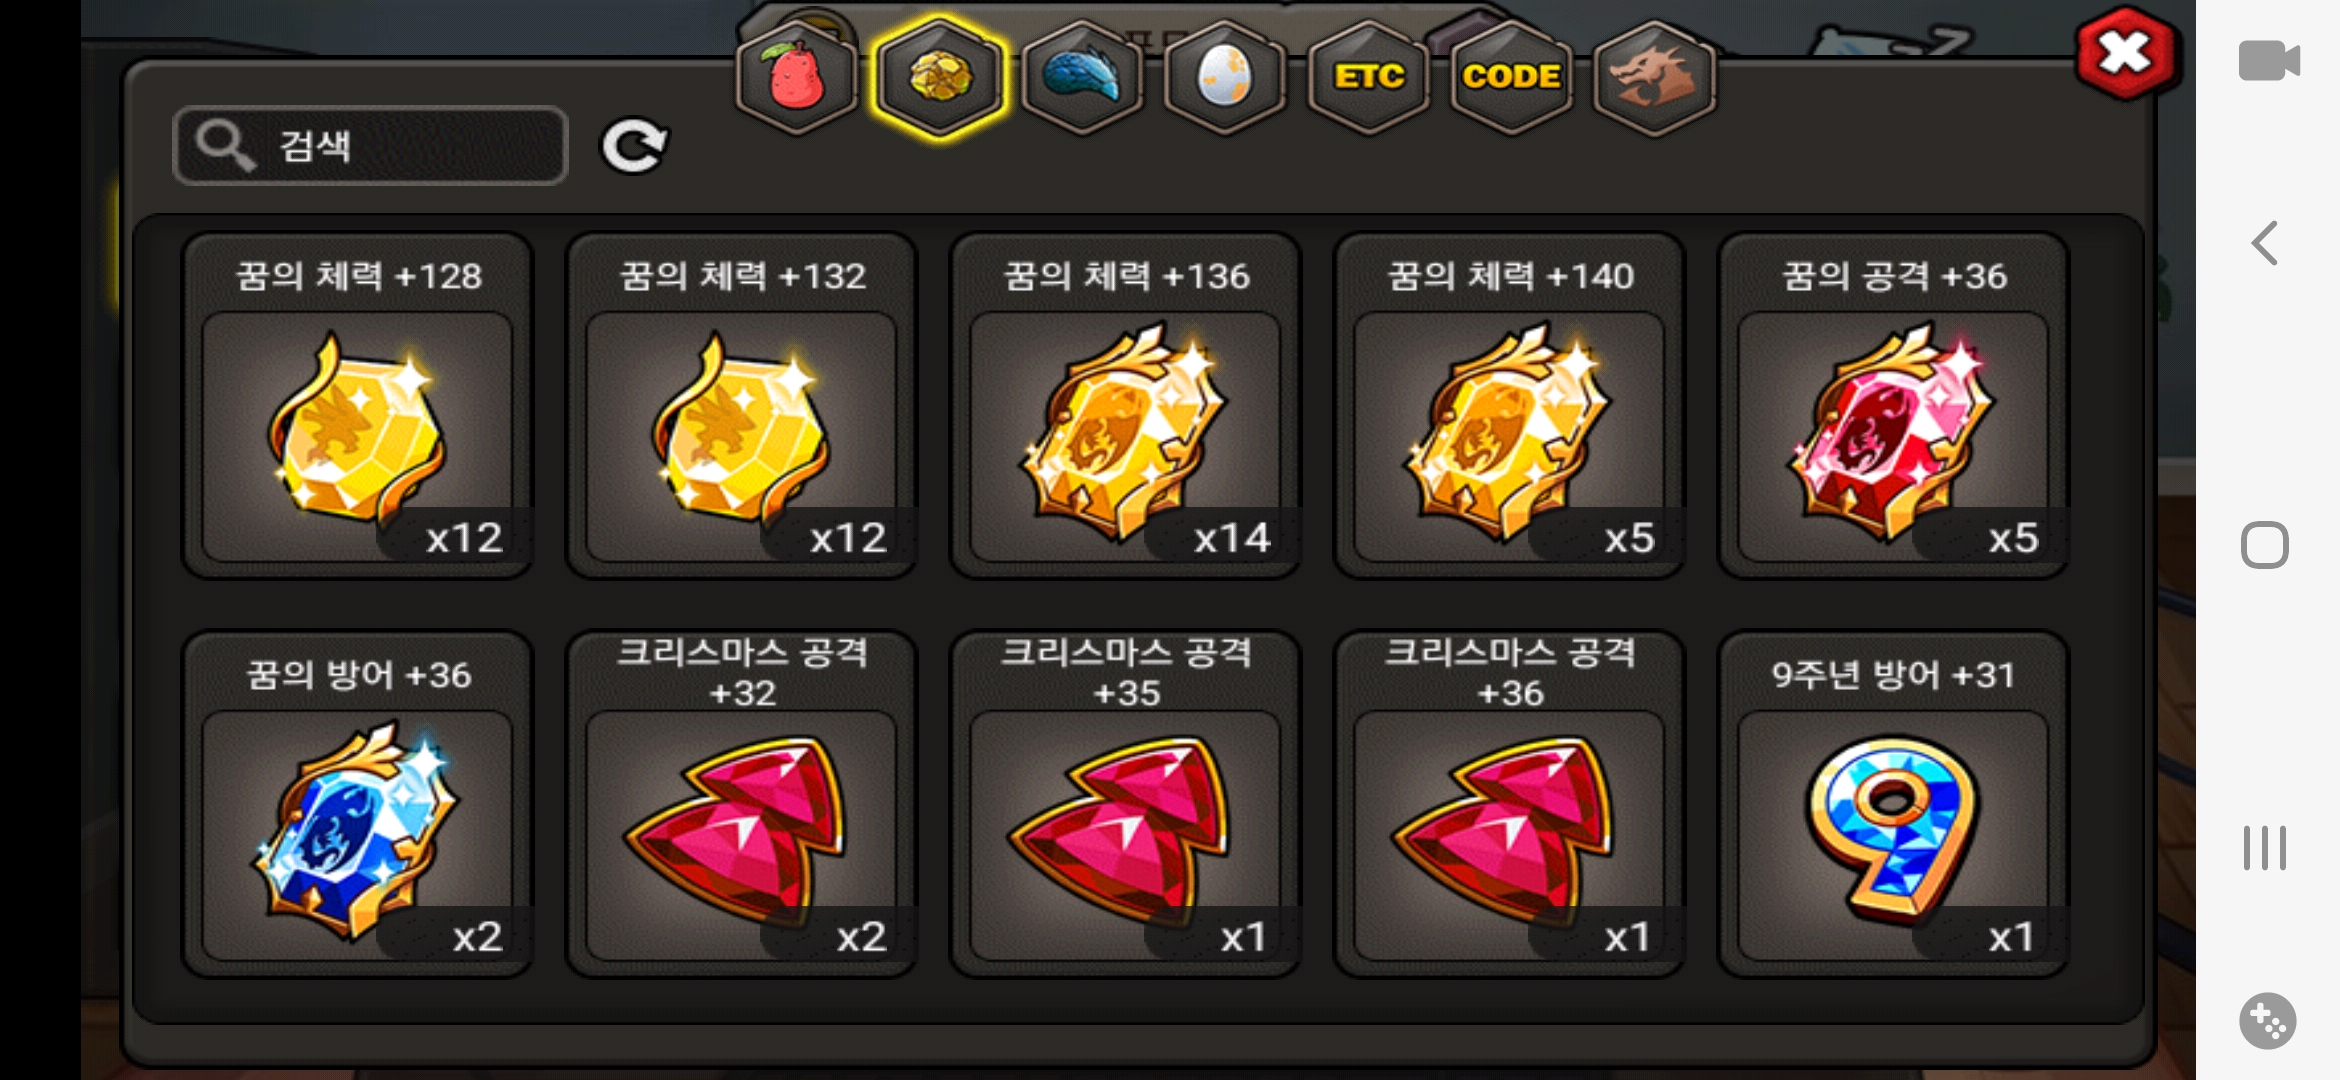Select the 꿈의 체력 +128 gem
This screenshot has width=2340, height=1080.
357,406
